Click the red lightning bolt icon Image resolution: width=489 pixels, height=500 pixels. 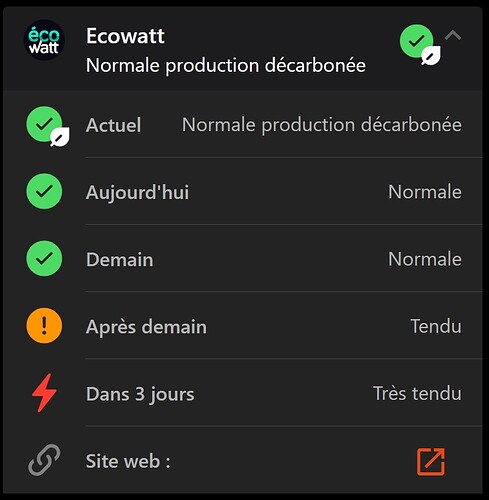[44, 393]
